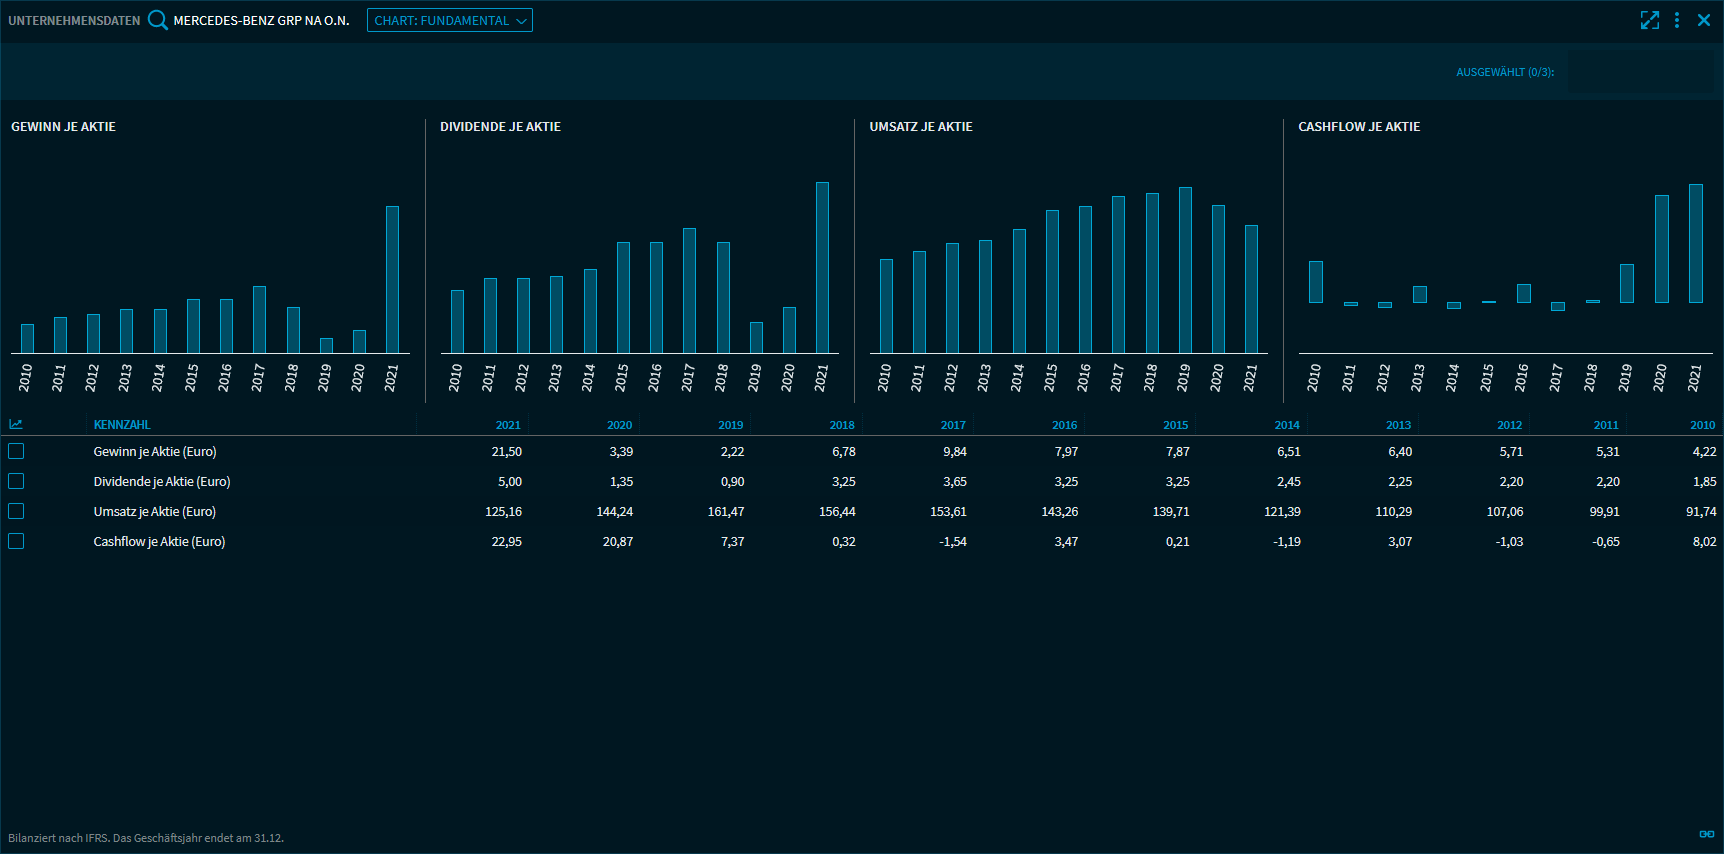The width and height of the screenshot is (1724, 854).
Task: Open the three-dot options menu
Action: [x=1677, y=20]
